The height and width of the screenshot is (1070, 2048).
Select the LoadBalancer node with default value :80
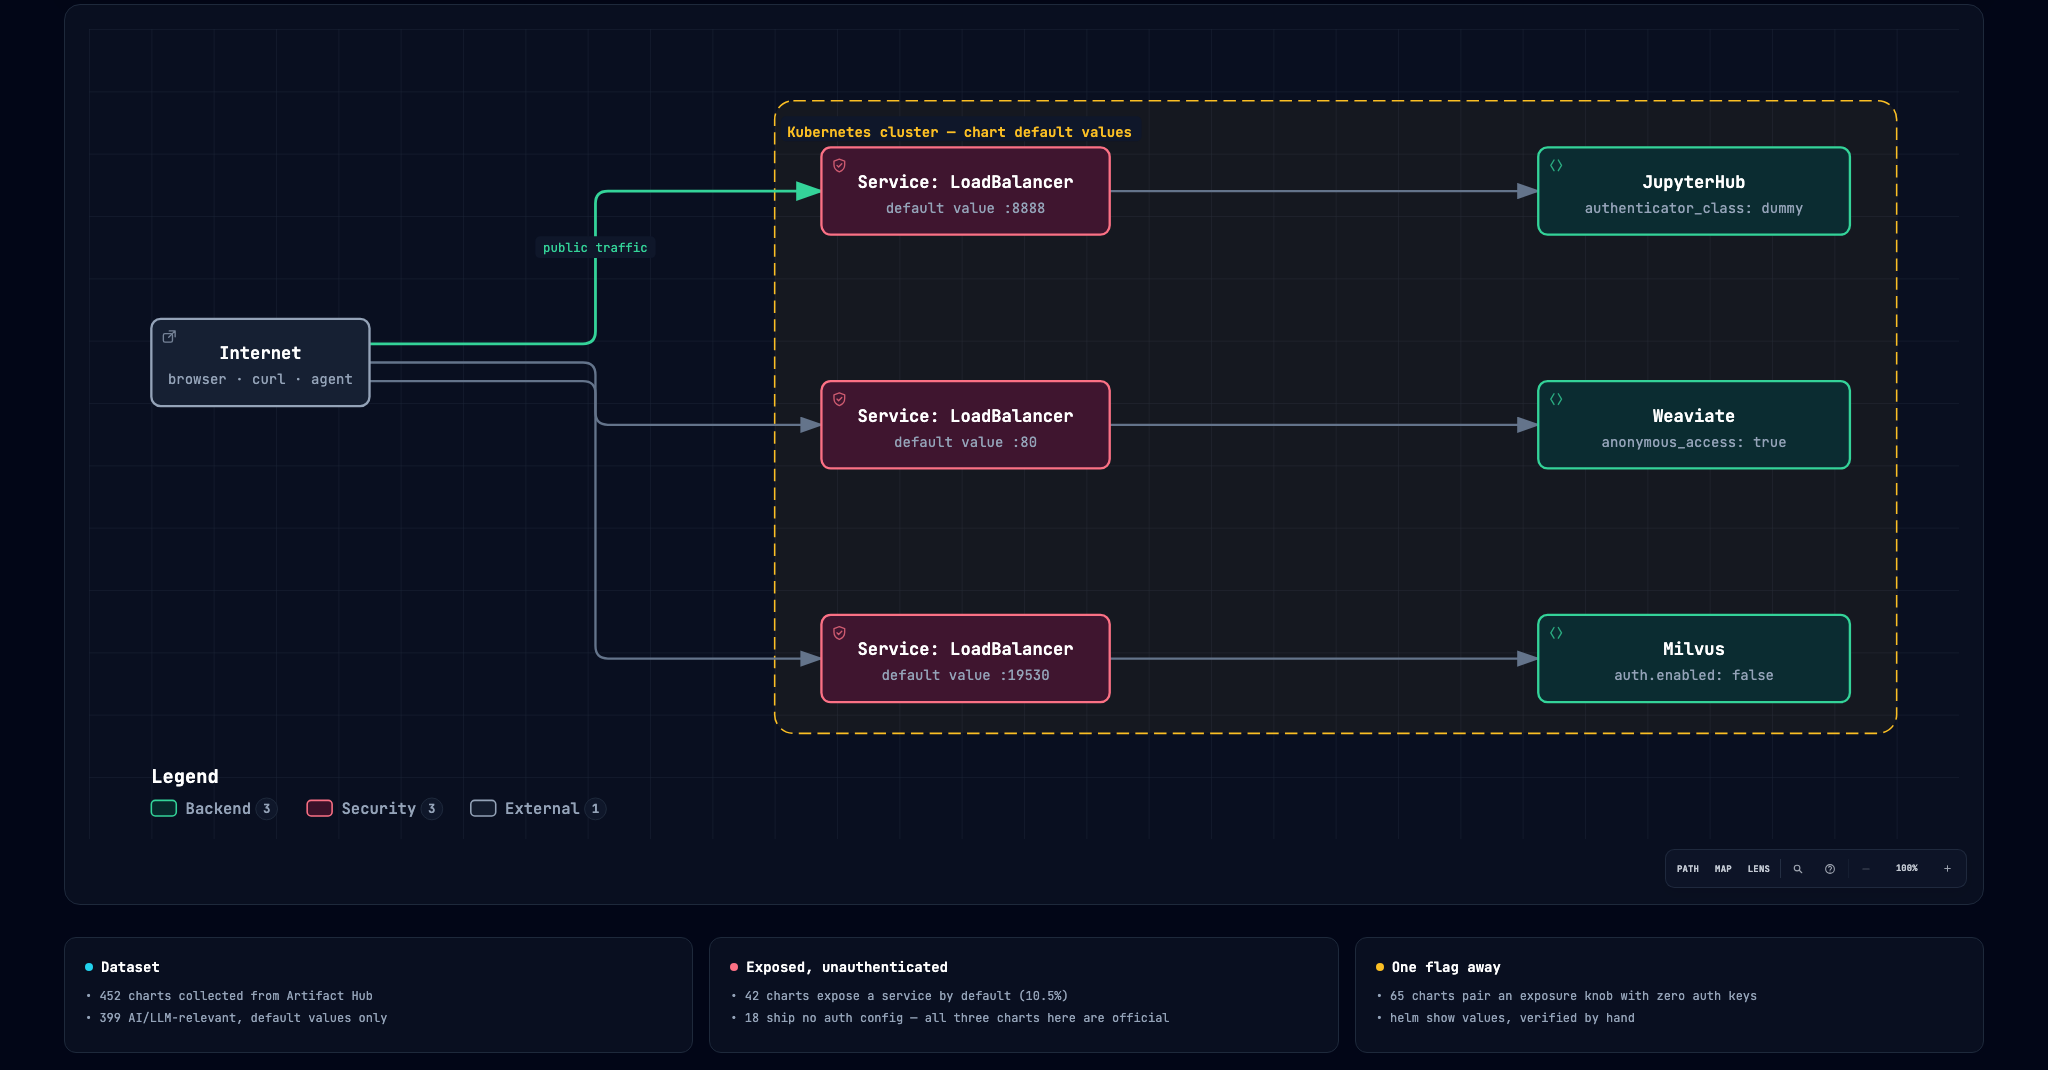[966, 425]
